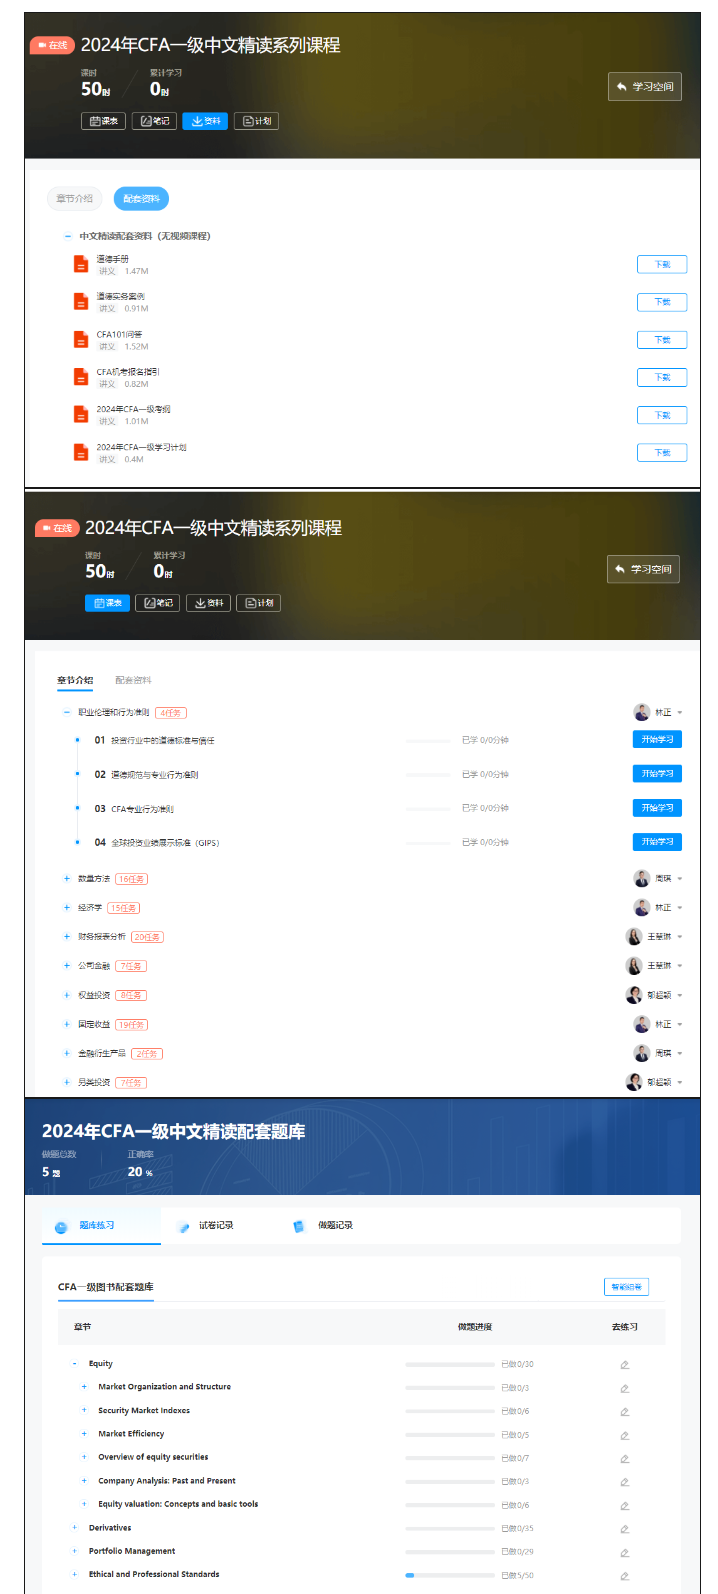The image size is (718, 1594).
Task: Expand Market Efficiency subsection with its plus sign
Action: click(85, 1434)
